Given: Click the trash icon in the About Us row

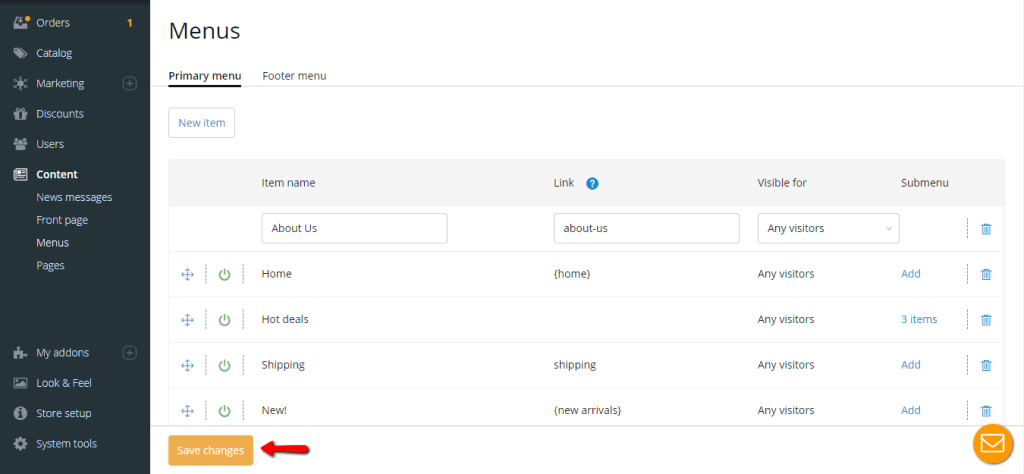Looking at the screenshot, I should 986,229.
